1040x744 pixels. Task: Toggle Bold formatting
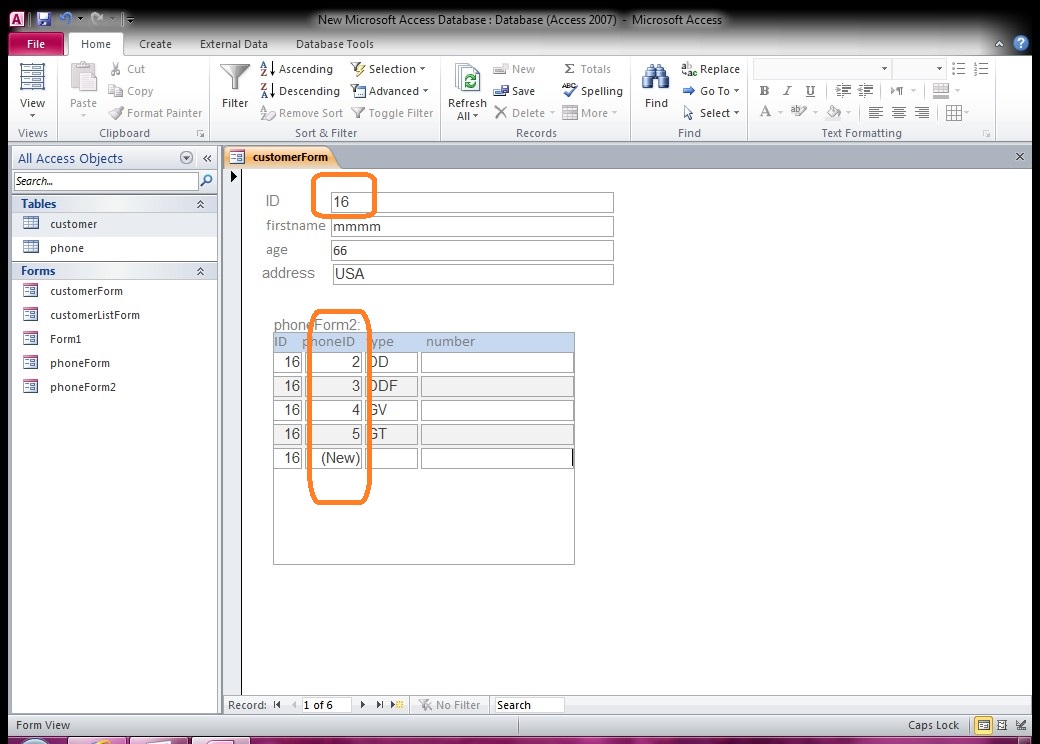pos(765,91)
